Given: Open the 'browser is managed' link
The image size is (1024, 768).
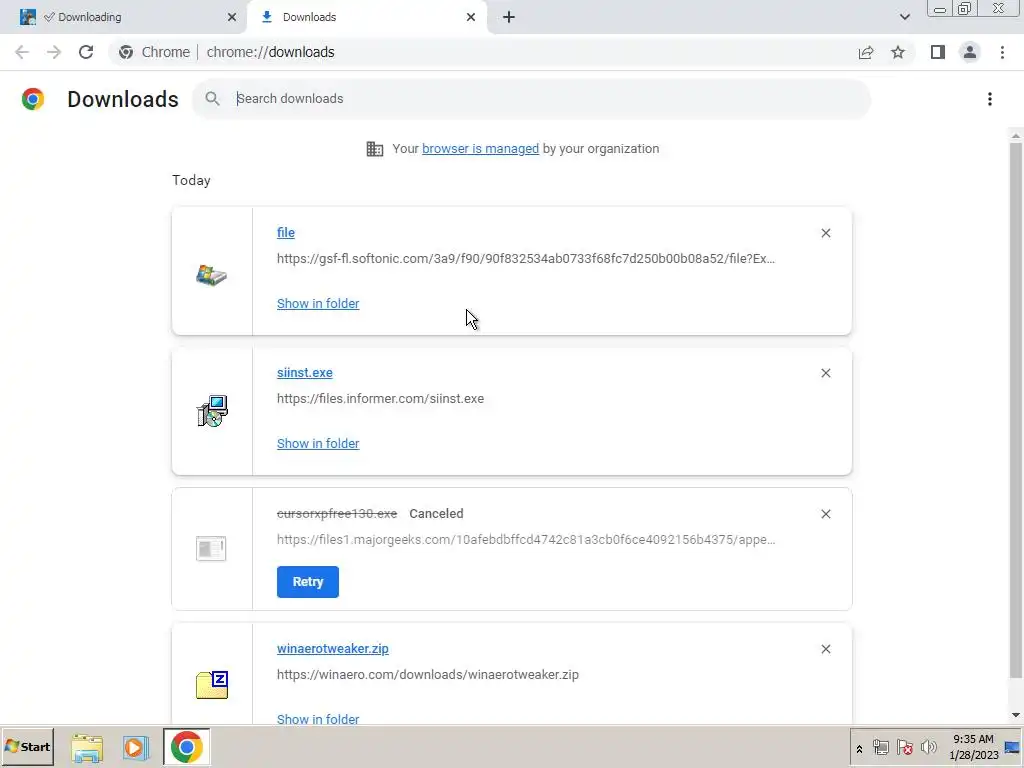Looking at the screenshot, I should point(481,148).
